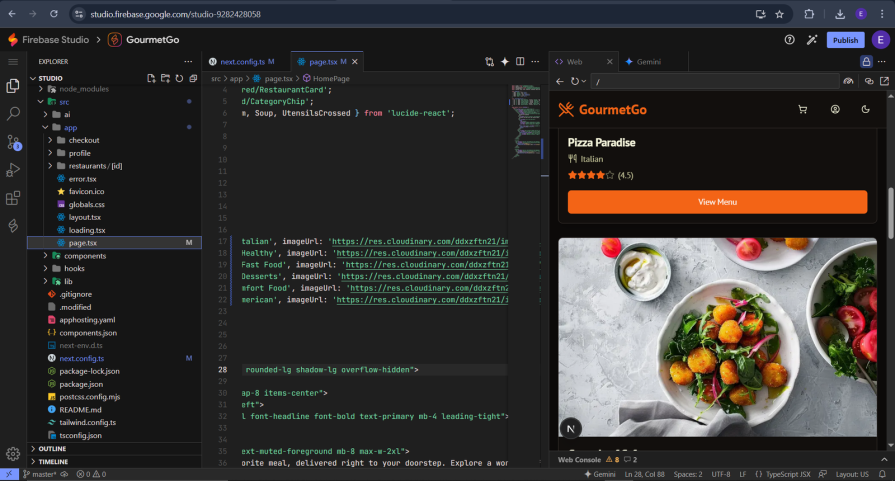Click the GourmetGo logo in preview
Viewport: 895px width, 481px height.
(x=603, y=110)
